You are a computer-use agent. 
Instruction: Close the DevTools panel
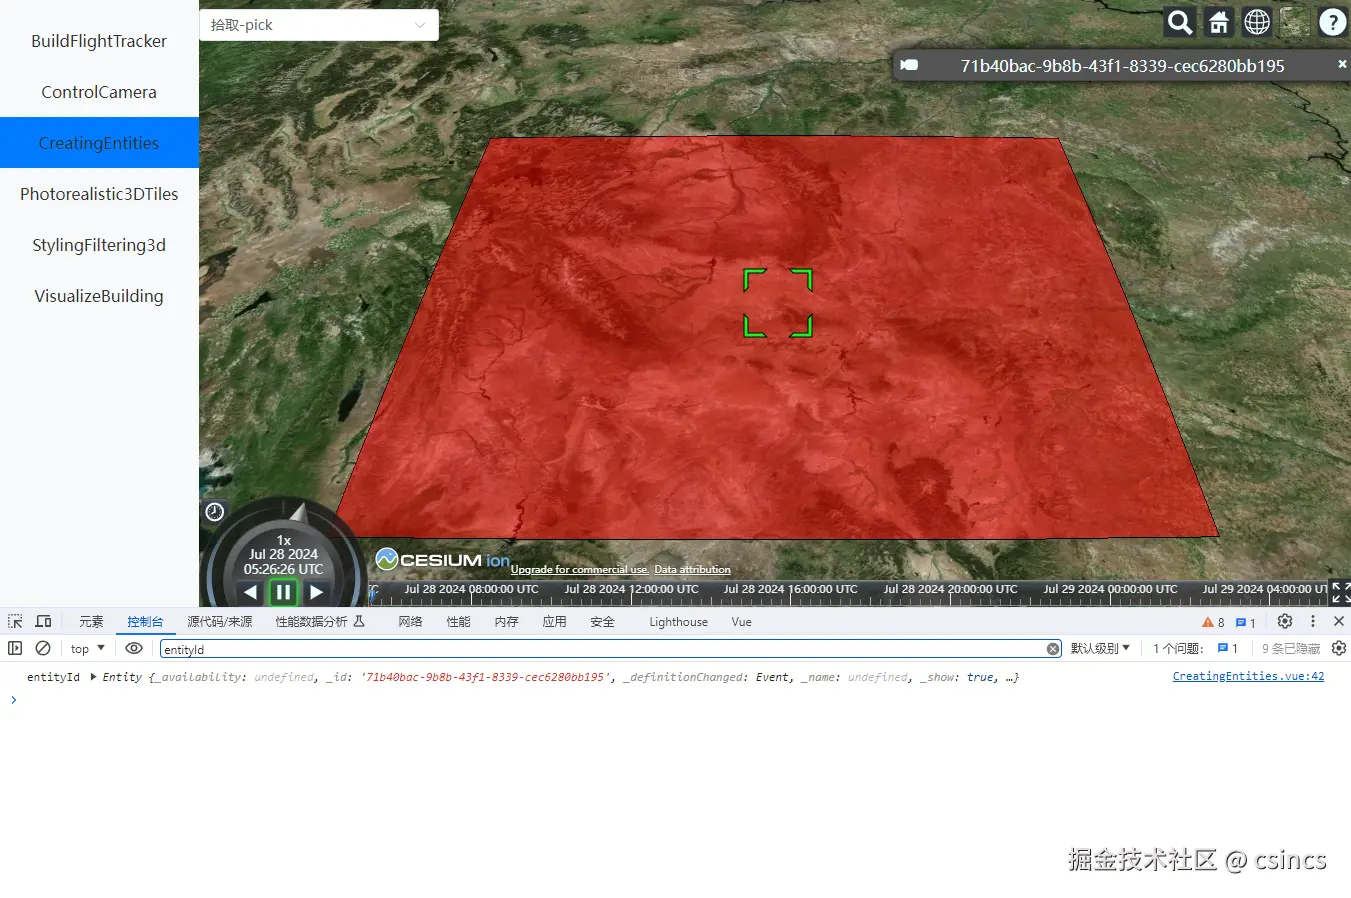click(x=1339, y=621)
